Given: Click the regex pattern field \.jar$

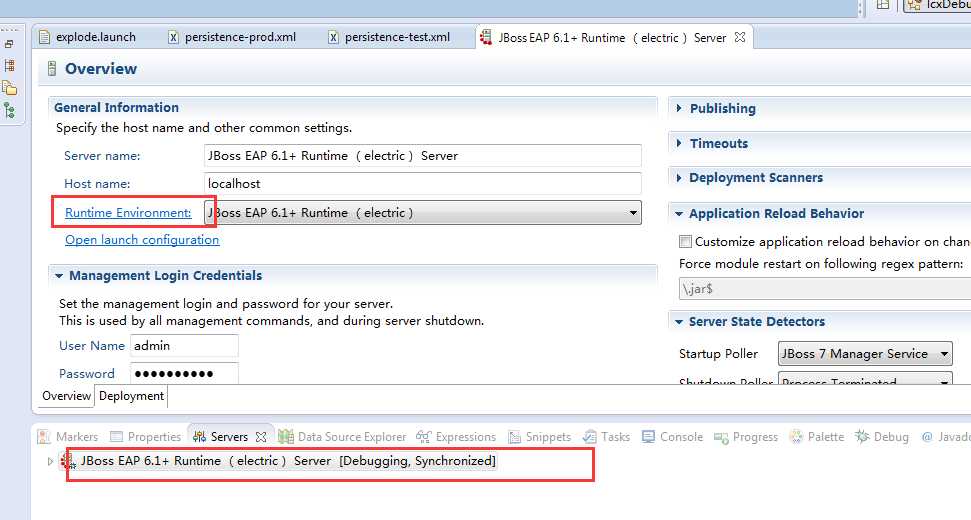Looking at the screenshot, I should [x=825, y=289].
